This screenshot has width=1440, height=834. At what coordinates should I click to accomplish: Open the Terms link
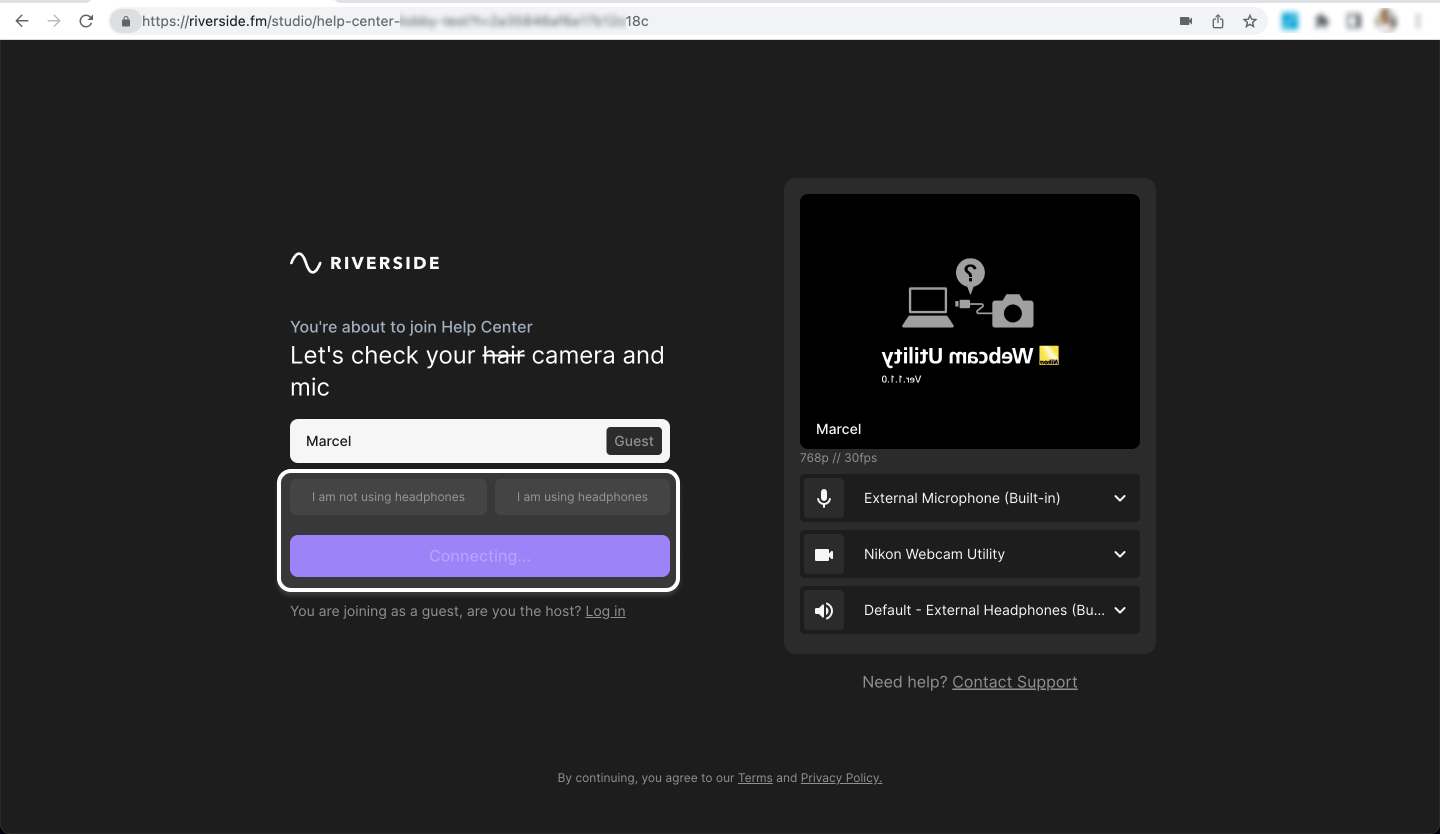[x=755, y=778]
